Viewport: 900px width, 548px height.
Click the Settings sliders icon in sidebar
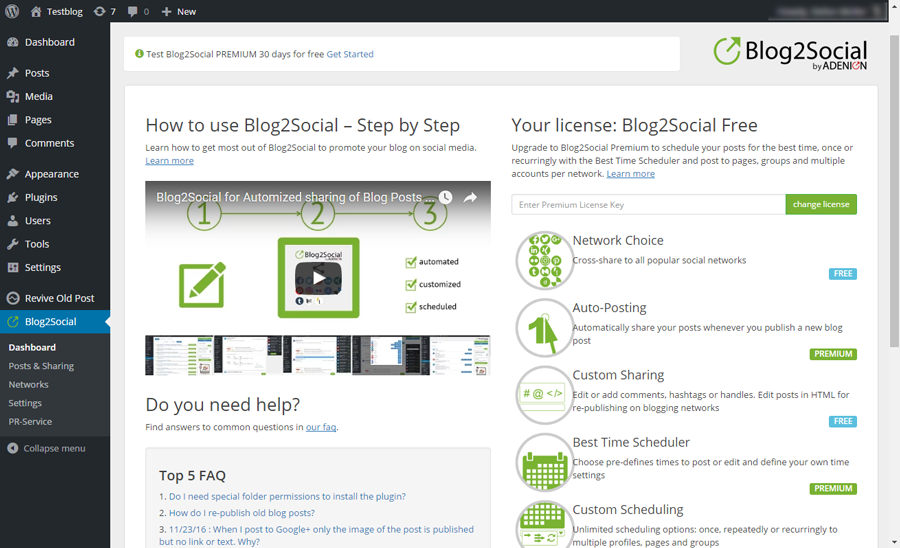(x=13, y=267)
